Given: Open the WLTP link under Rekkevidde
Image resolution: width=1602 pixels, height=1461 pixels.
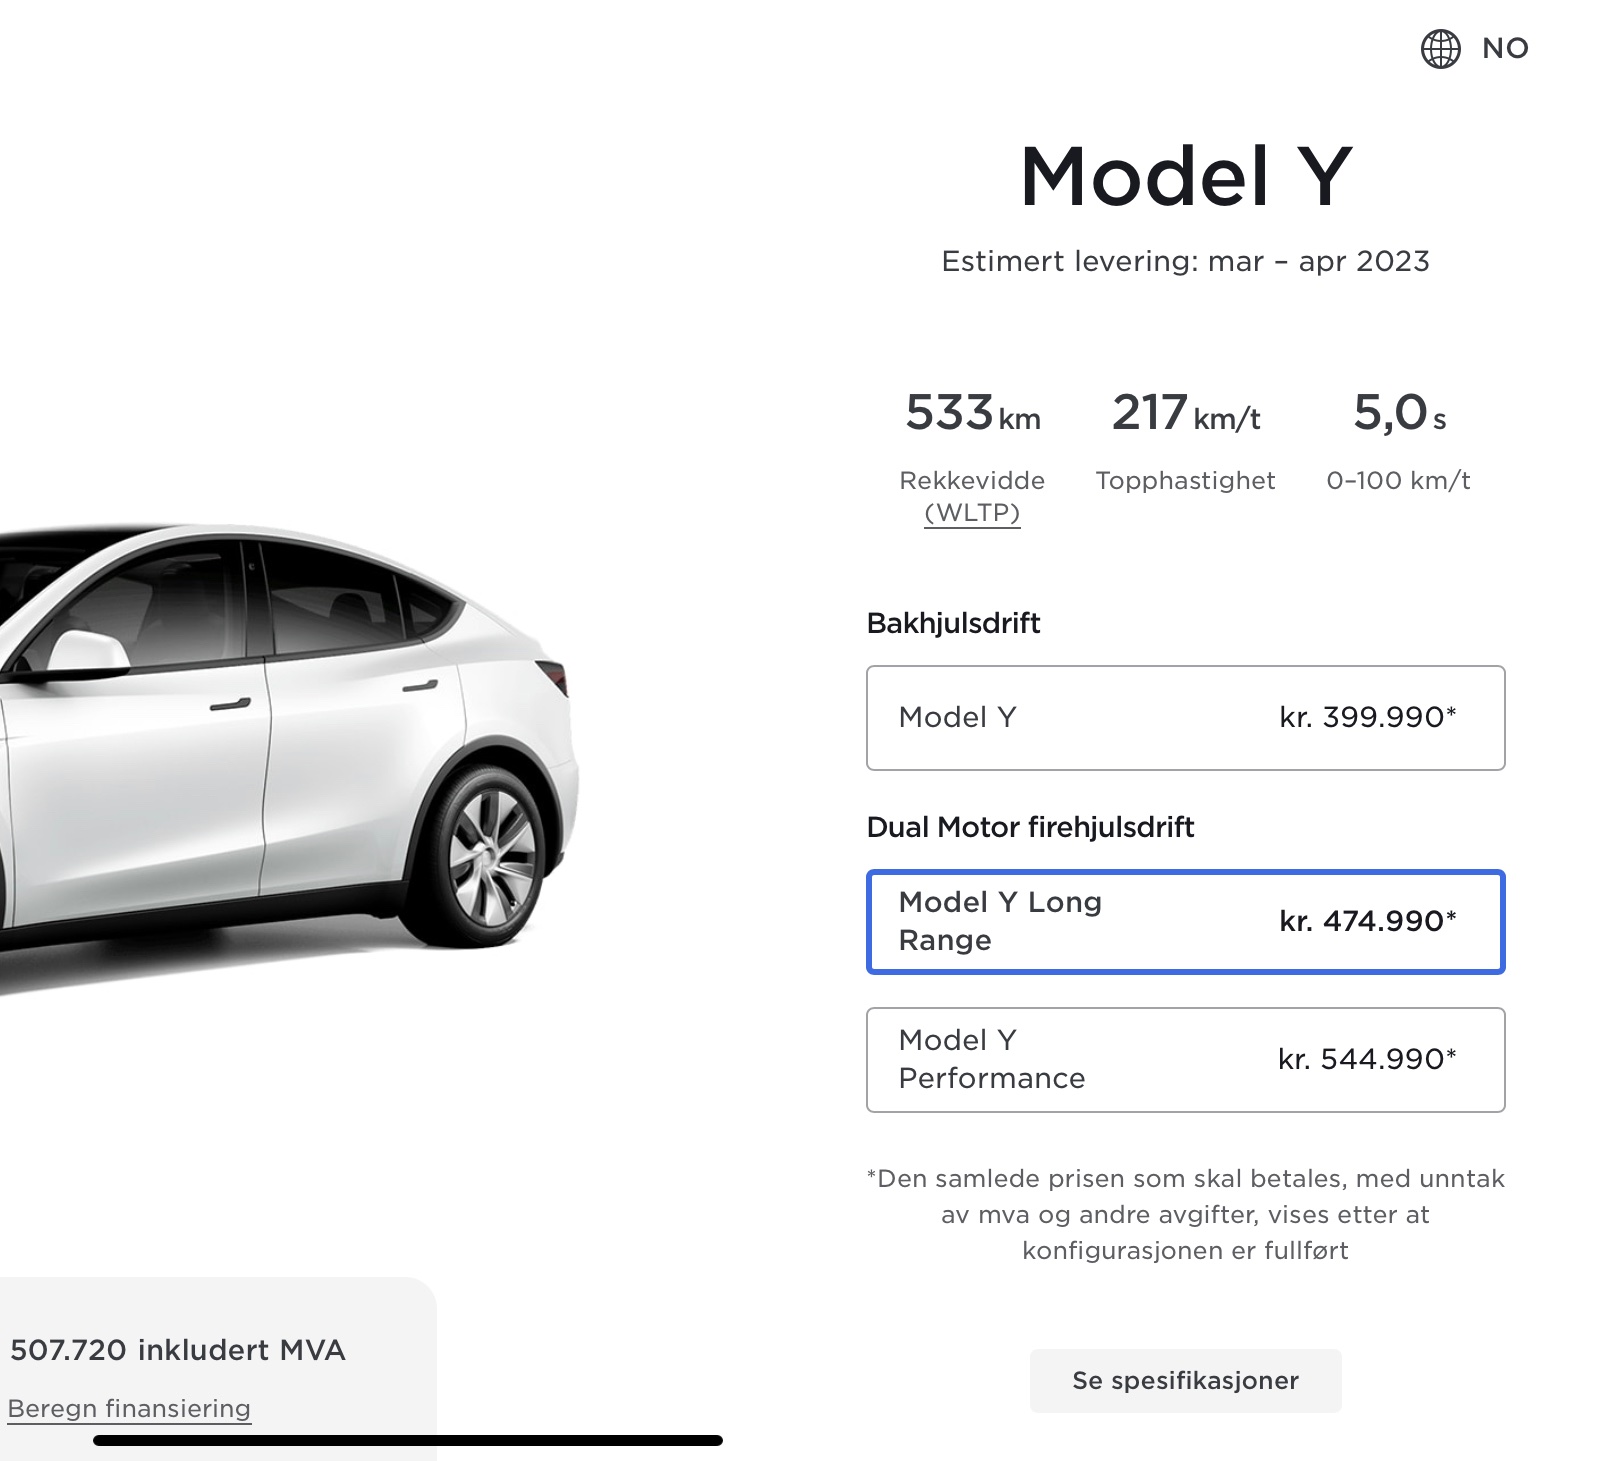Looking at the screenshot, I should click(x=972, y=513).
